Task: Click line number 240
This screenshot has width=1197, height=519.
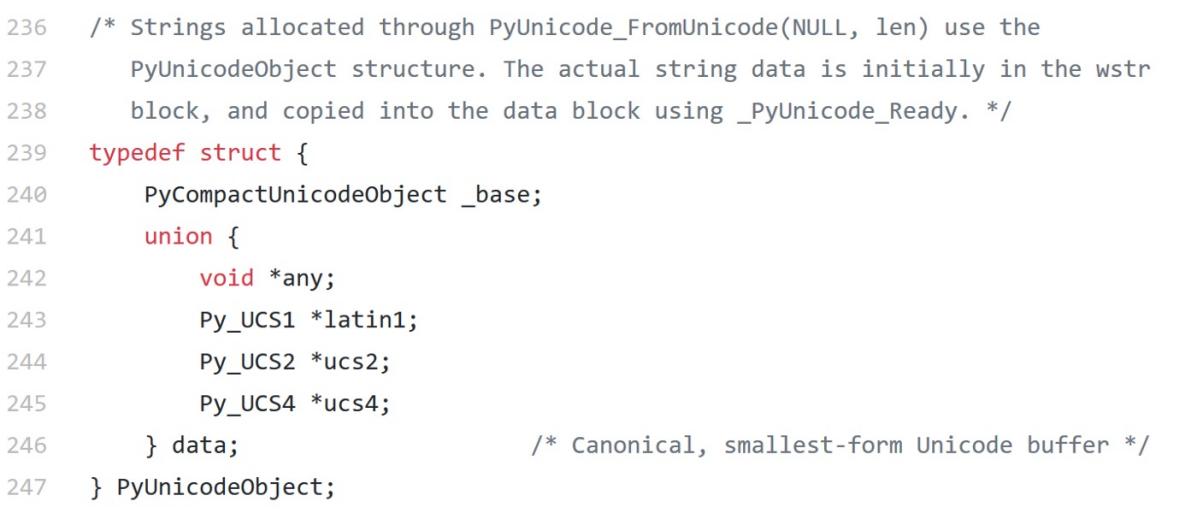Action: [27, 195]
